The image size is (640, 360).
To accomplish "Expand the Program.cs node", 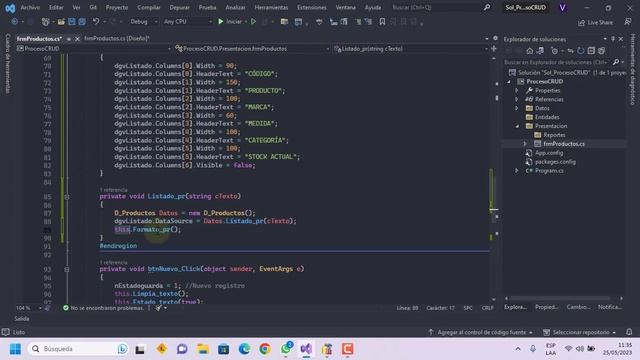I will tap(517, 171).
